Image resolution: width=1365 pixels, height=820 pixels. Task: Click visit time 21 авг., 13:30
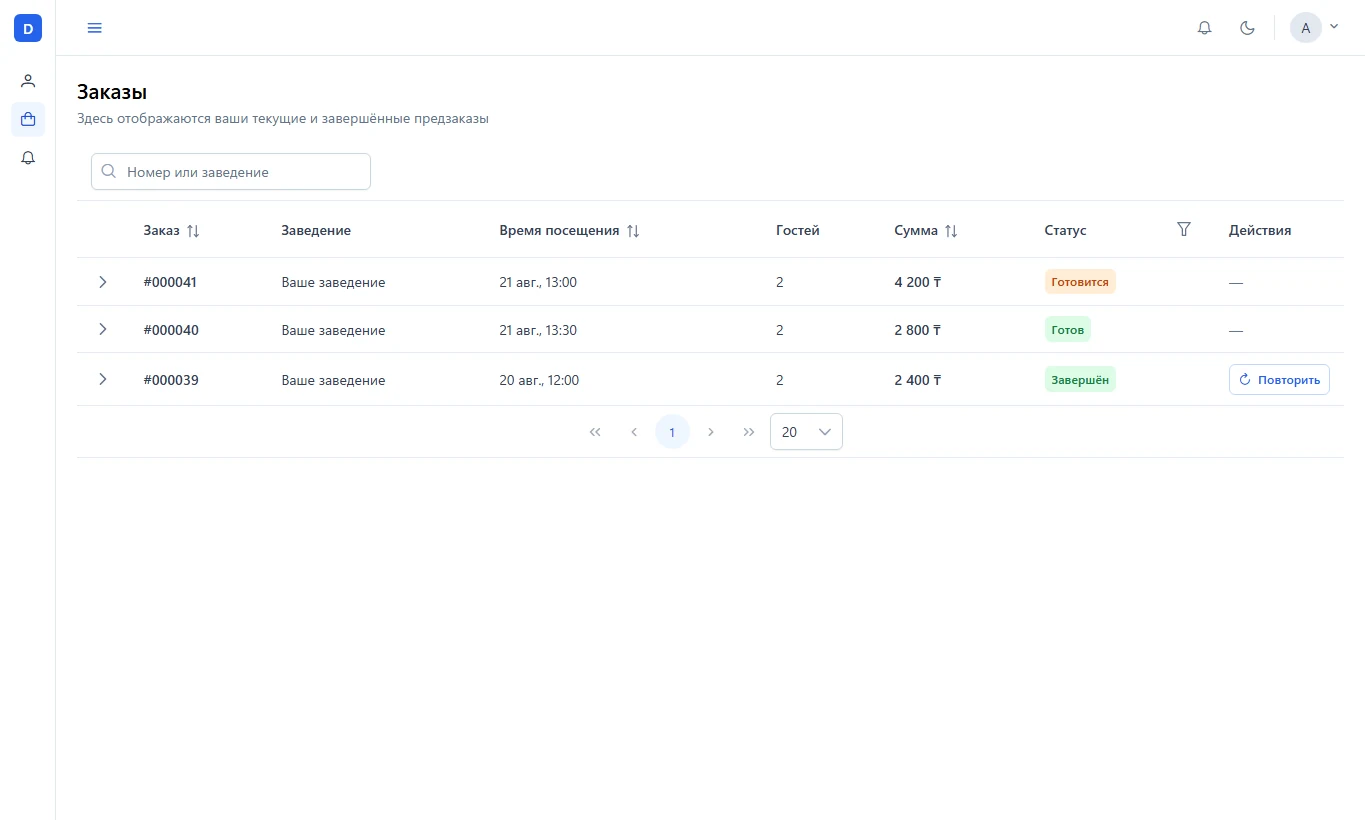point(538,330)
